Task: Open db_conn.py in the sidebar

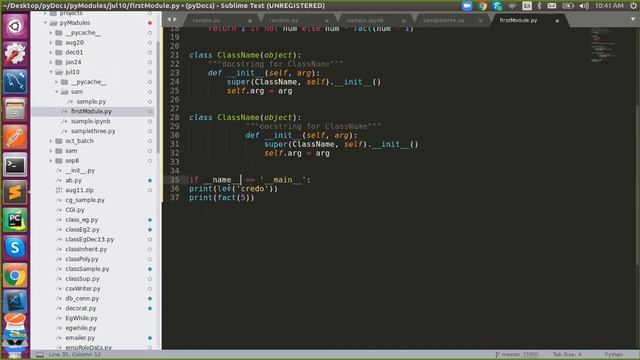Action: [82, 298]
